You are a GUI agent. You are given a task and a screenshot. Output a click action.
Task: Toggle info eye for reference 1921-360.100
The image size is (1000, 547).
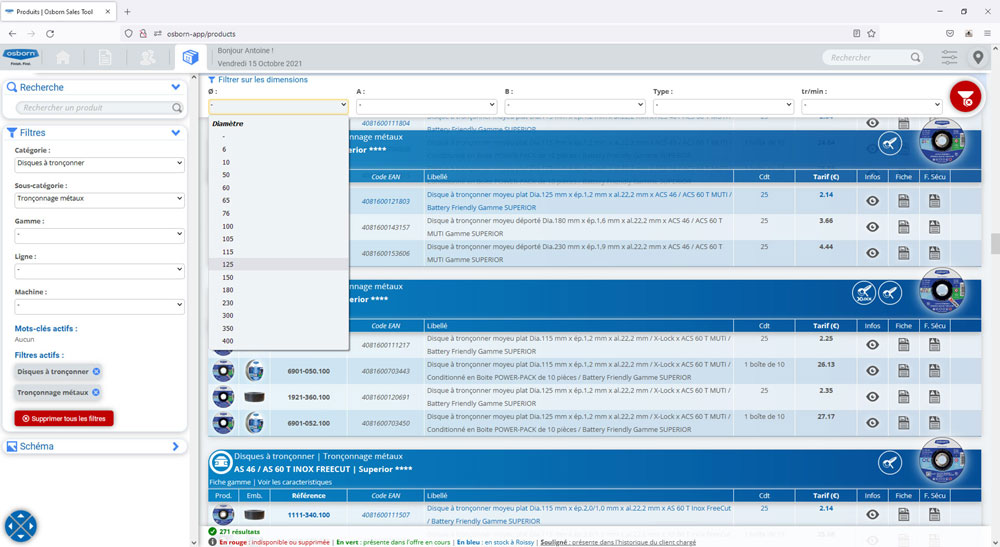click(872, 397)
